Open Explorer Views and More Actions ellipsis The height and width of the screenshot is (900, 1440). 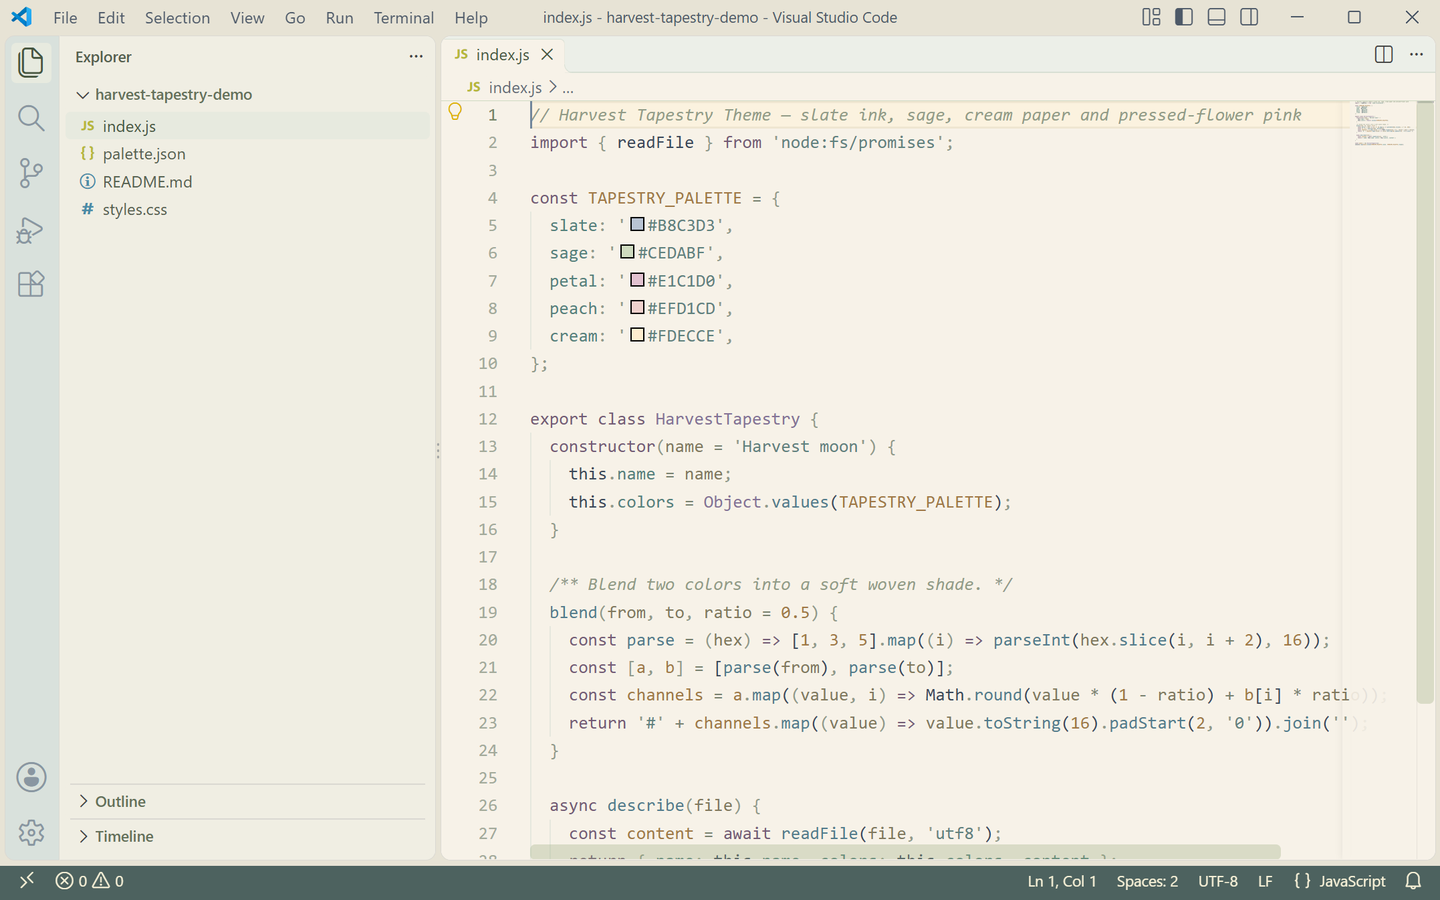416,57
